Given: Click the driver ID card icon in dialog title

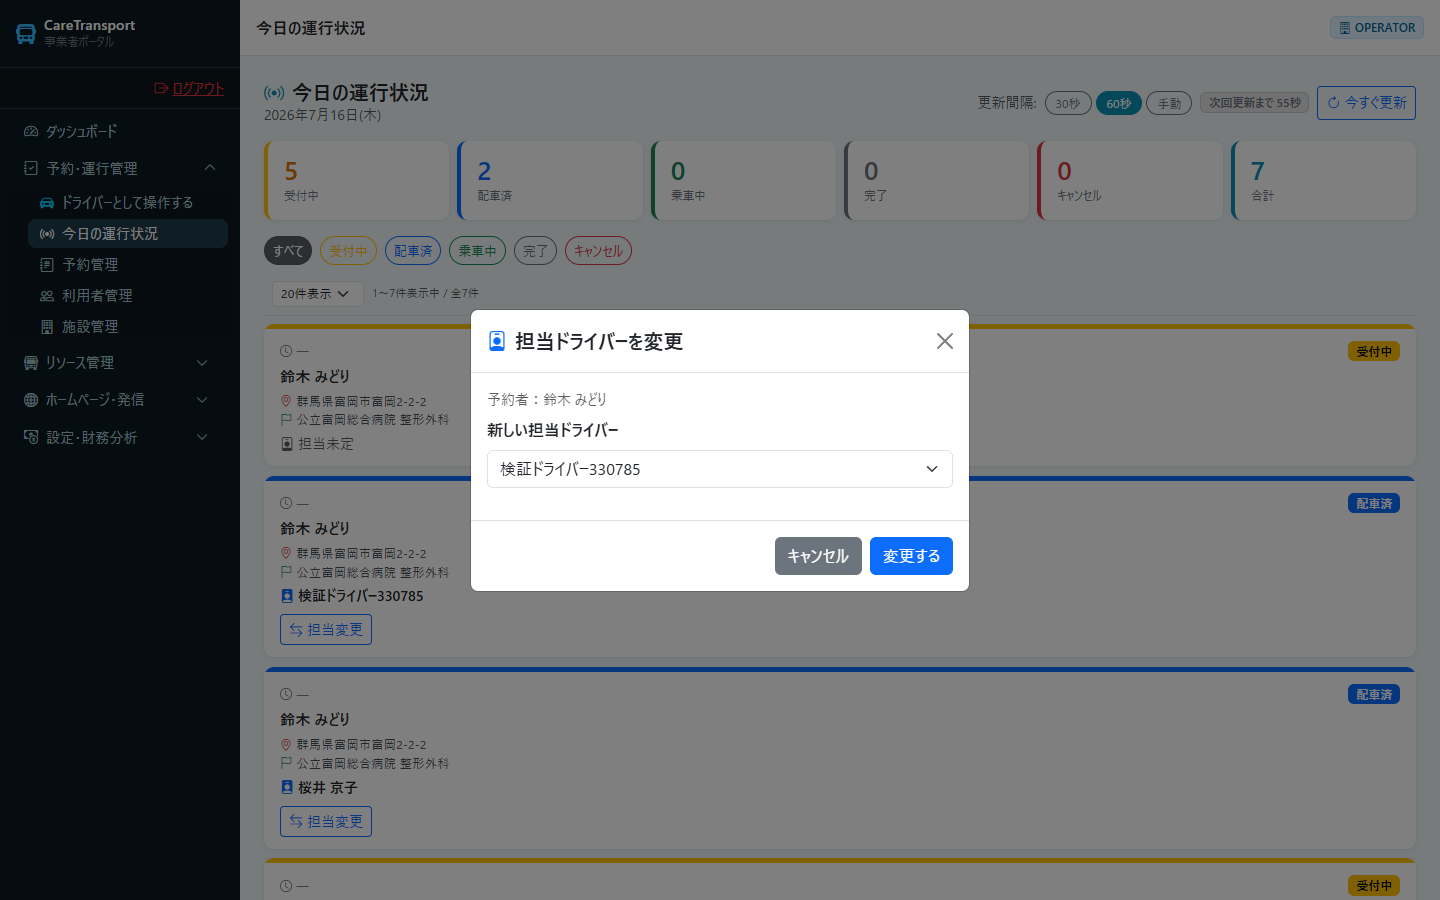Looking at the screenshot, I should pos(497,341).
